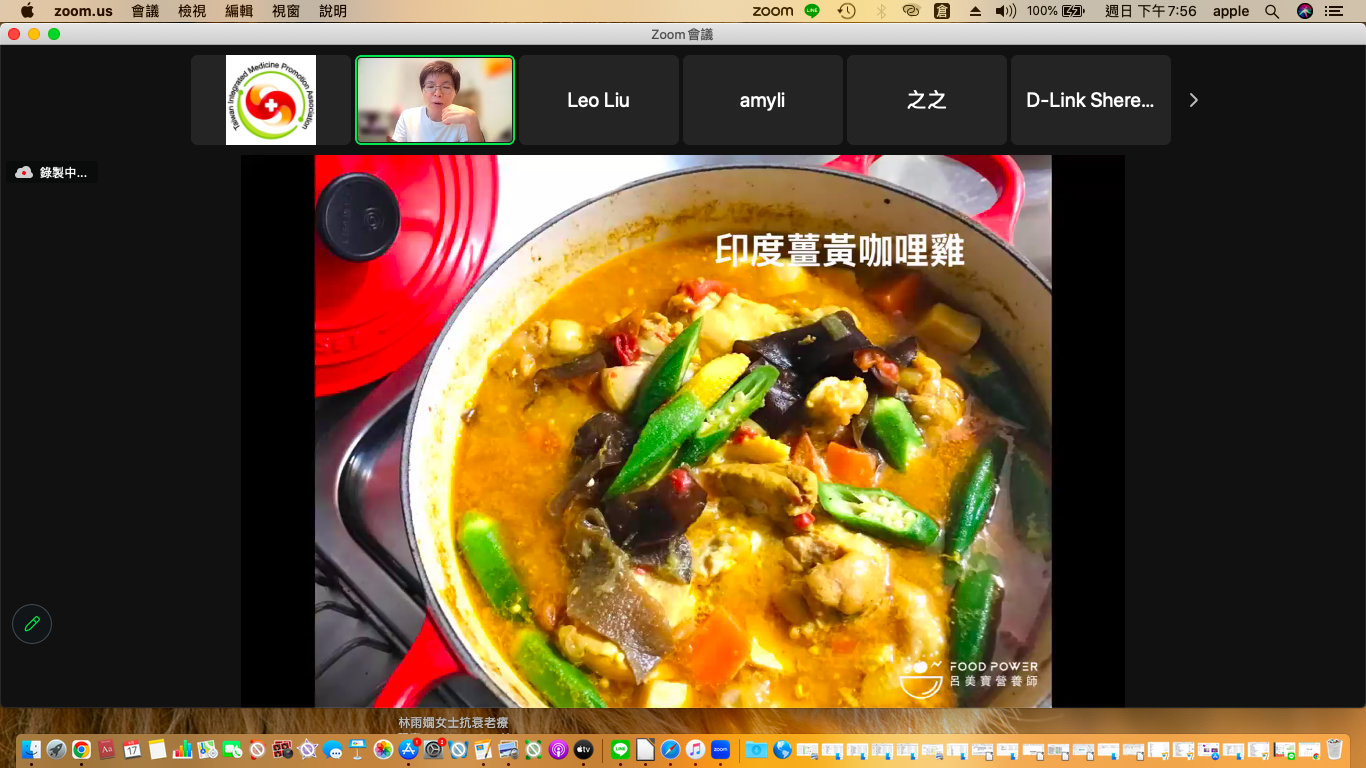Click the active speaker video thumbnail
Image resolution: width=1366 pixels, height=768 pixels.
(x=435, y=100)
